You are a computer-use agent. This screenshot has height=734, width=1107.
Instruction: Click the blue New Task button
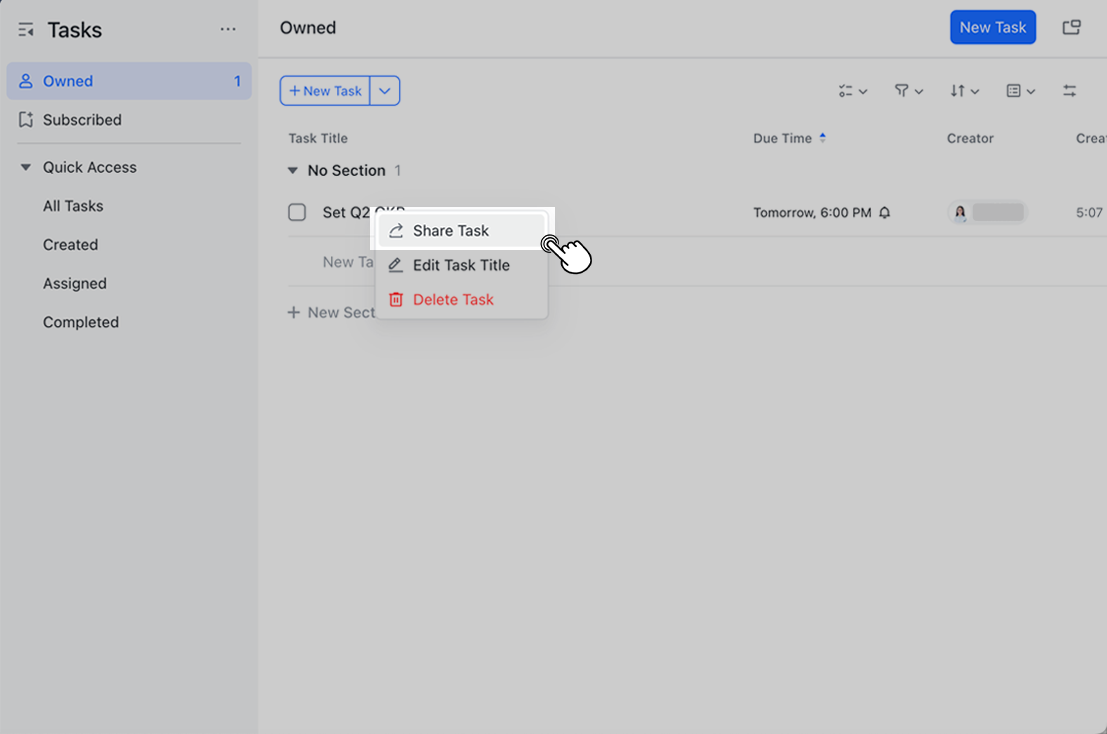pos(993,27)
